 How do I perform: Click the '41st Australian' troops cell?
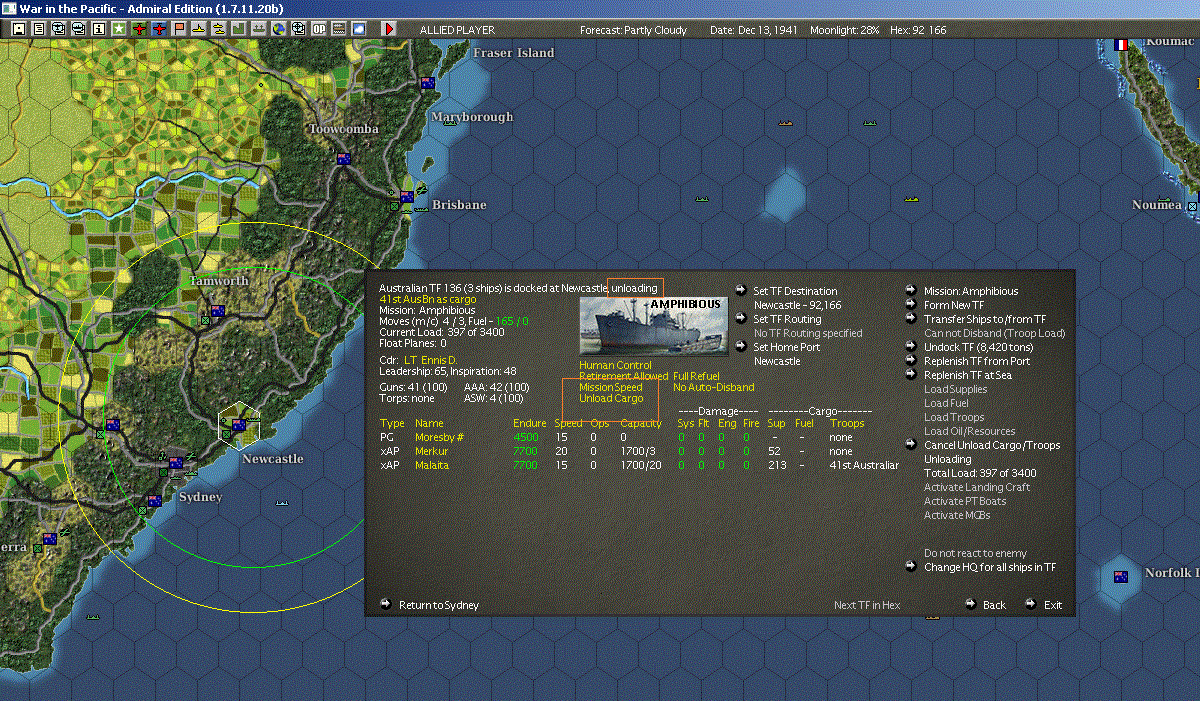point(865,466)
